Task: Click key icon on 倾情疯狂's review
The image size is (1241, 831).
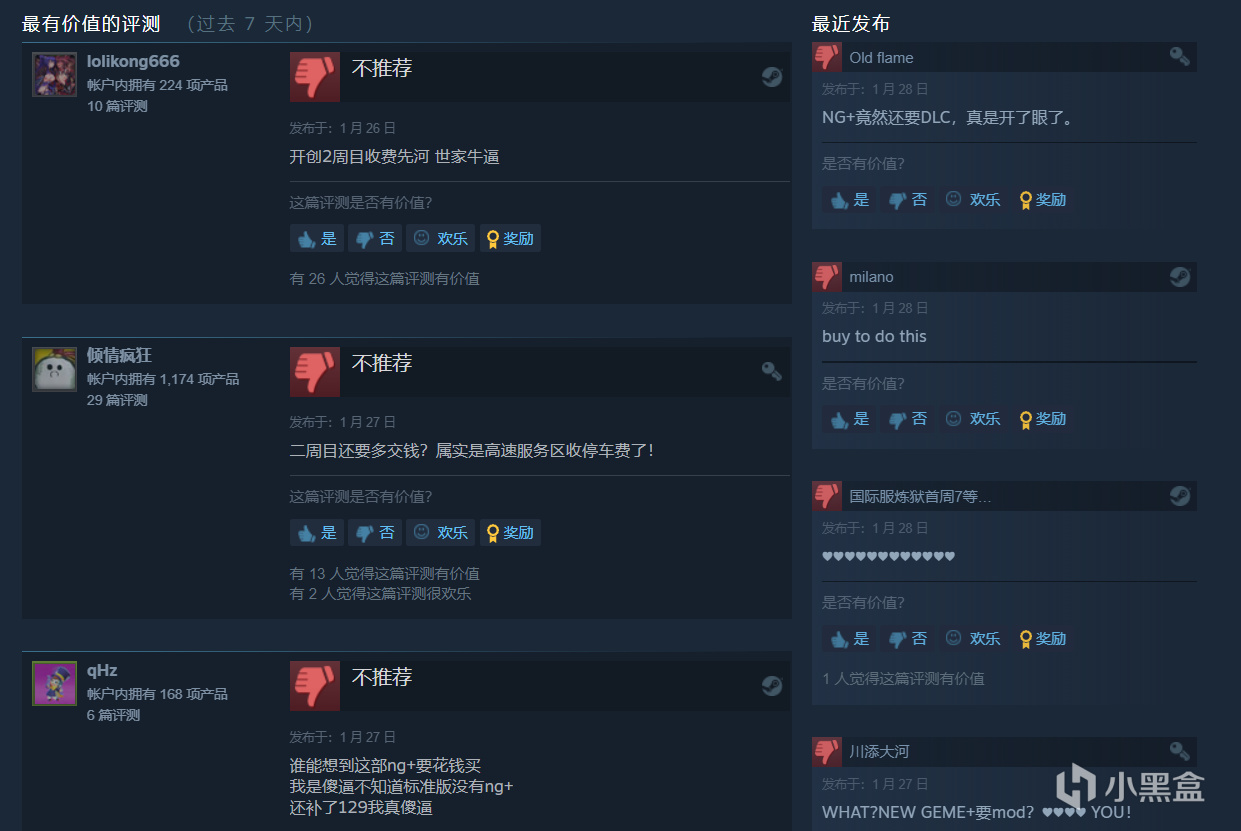Action: click(x=772, y=371)
